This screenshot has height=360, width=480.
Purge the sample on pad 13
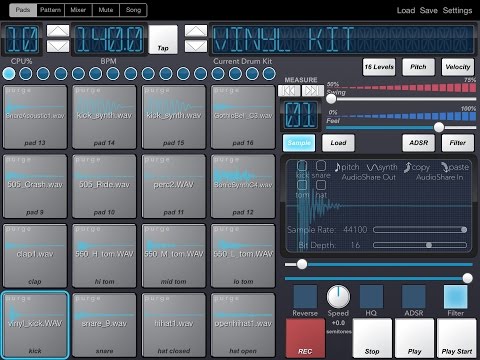pos(19,90)
